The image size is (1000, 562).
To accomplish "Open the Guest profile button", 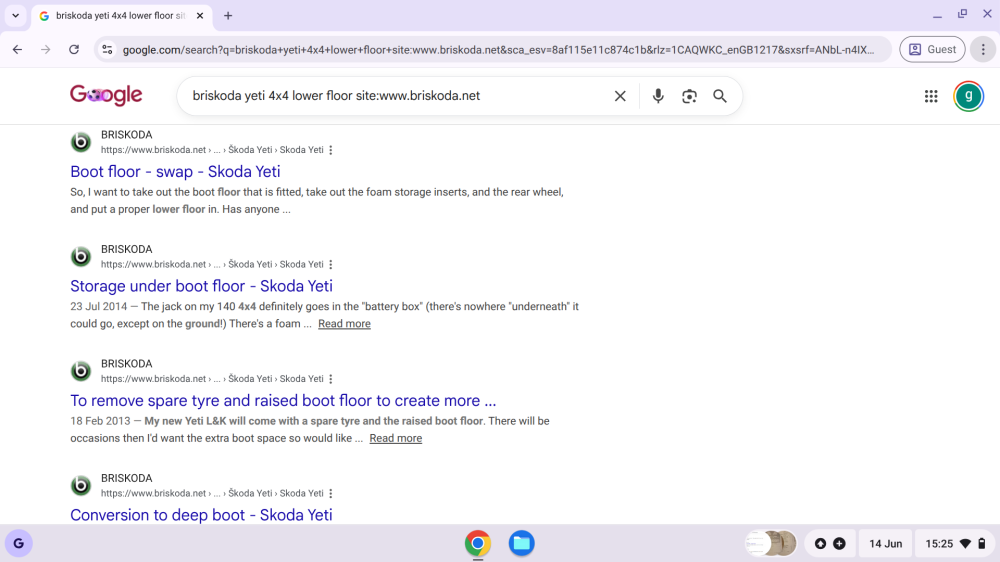I will pos(932,49).
